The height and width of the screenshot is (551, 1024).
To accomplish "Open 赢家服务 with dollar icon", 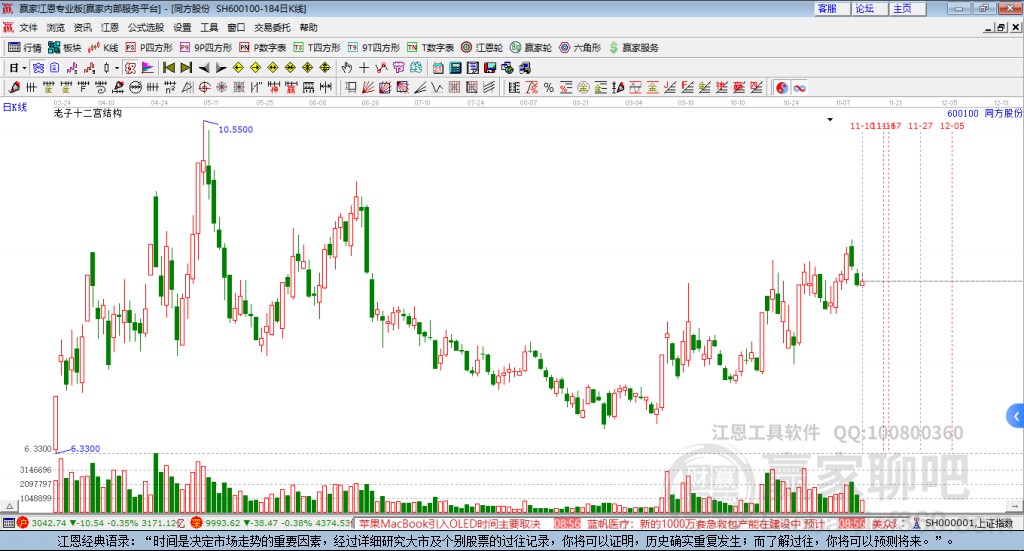I will pos(633,48).
